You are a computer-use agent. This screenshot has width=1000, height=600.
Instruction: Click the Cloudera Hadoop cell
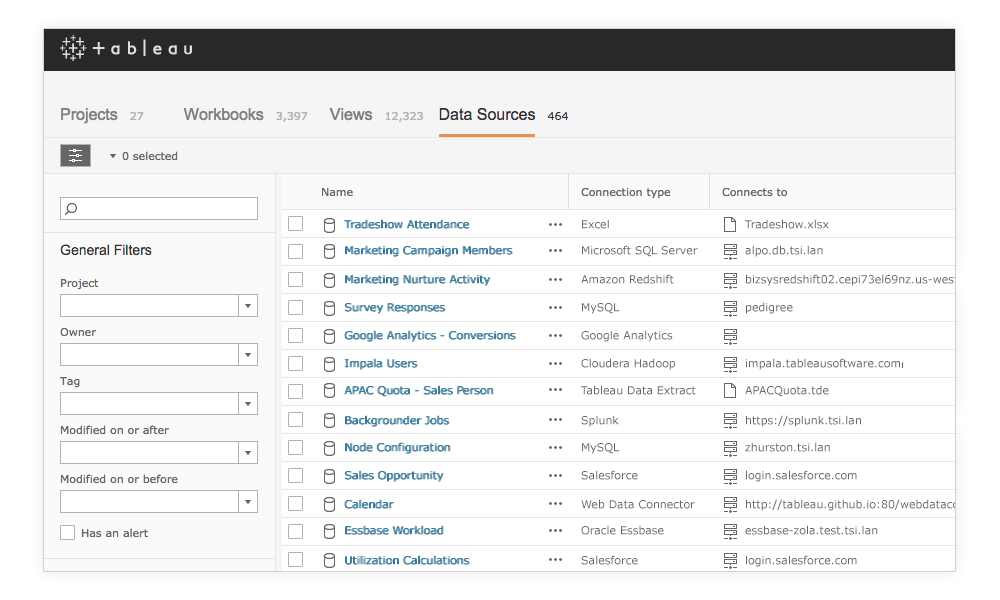coord(628,363)
